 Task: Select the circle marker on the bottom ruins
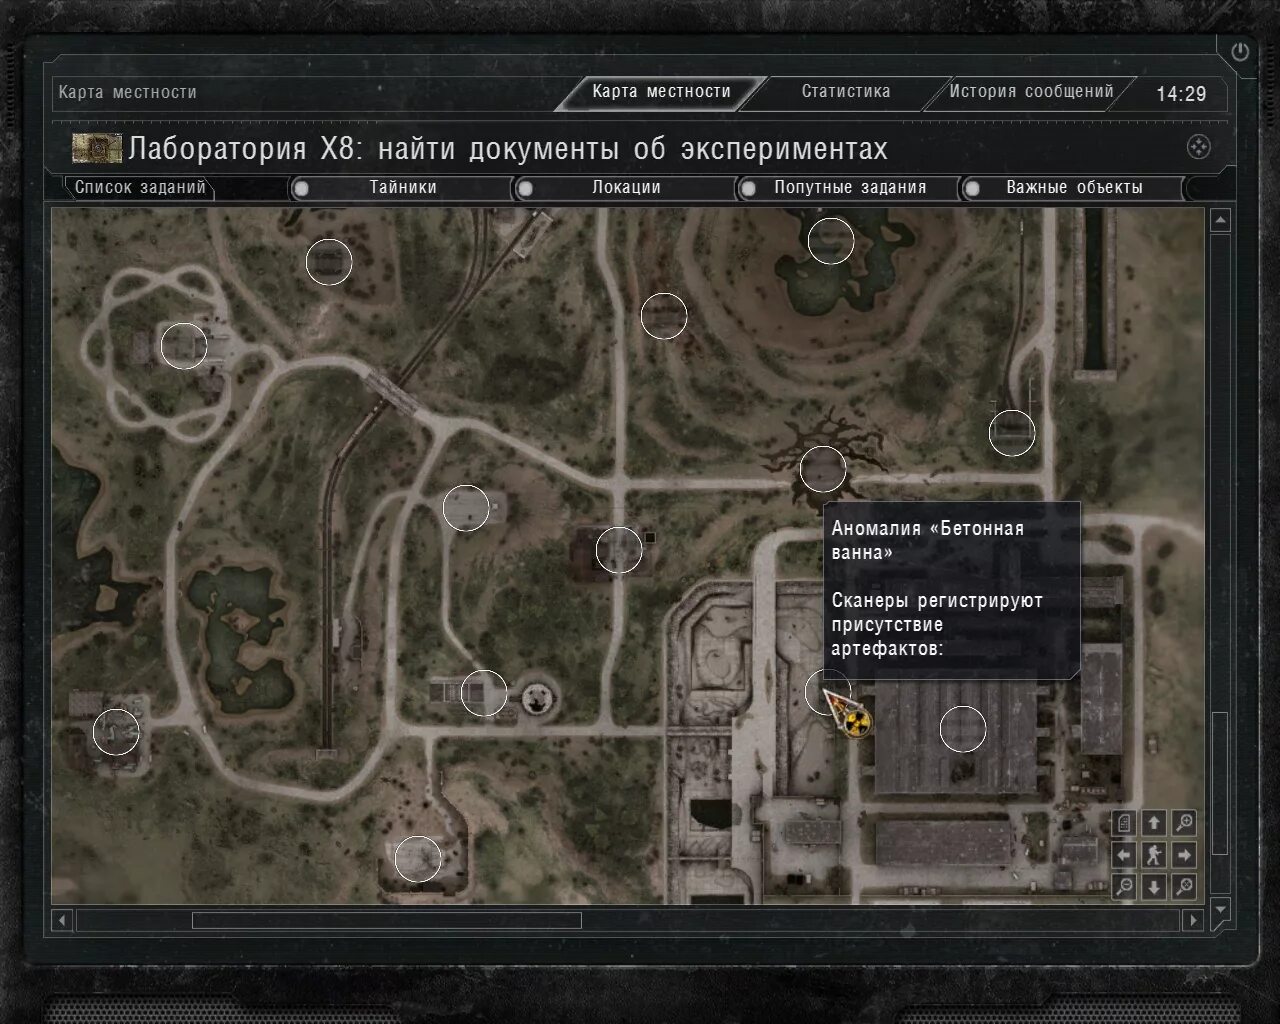418,859
